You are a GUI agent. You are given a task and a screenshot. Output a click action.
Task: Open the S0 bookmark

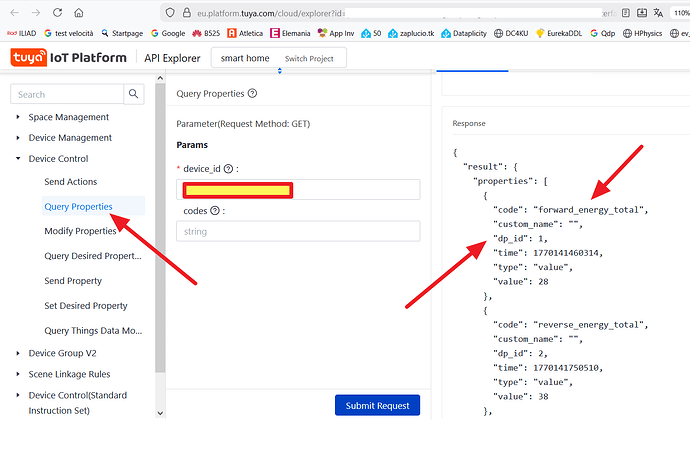(x=371, y=33)
